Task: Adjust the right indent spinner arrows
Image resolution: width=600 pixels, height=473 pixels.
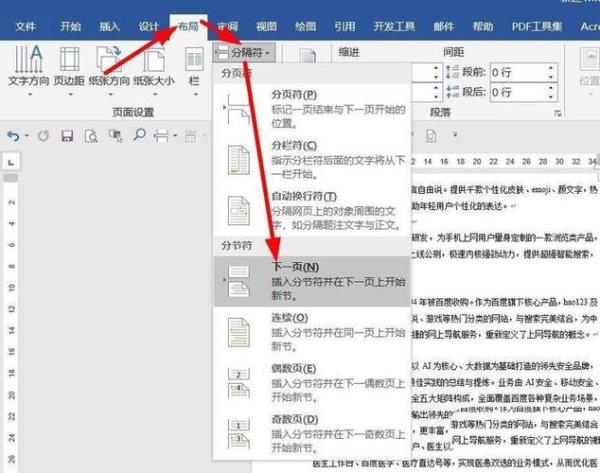Action: [x=436, y=92]
